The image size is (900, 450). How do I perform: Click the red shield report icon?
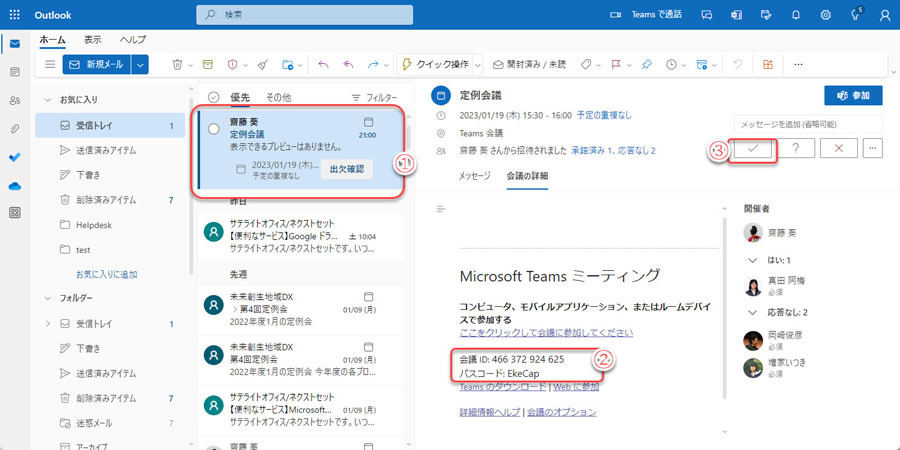[x=232, y=65]
